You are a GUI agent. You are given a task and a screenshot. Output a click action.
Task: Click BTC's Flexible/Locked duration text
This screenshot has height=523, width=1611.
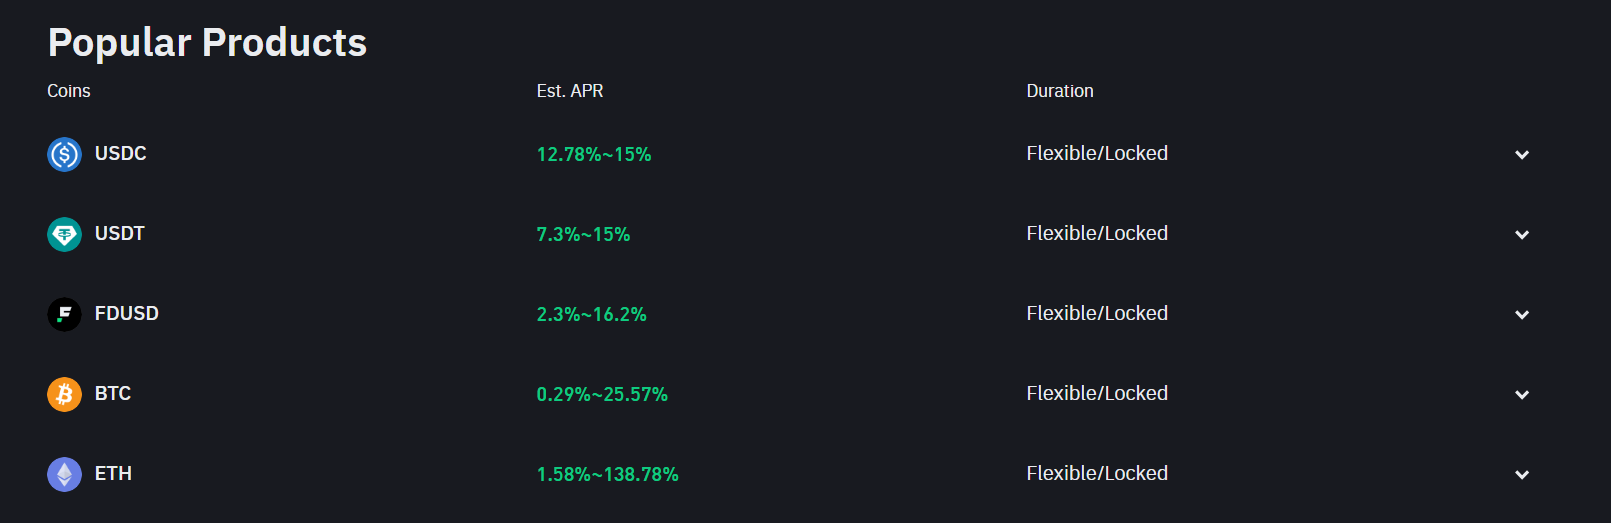click(1096, 393)
